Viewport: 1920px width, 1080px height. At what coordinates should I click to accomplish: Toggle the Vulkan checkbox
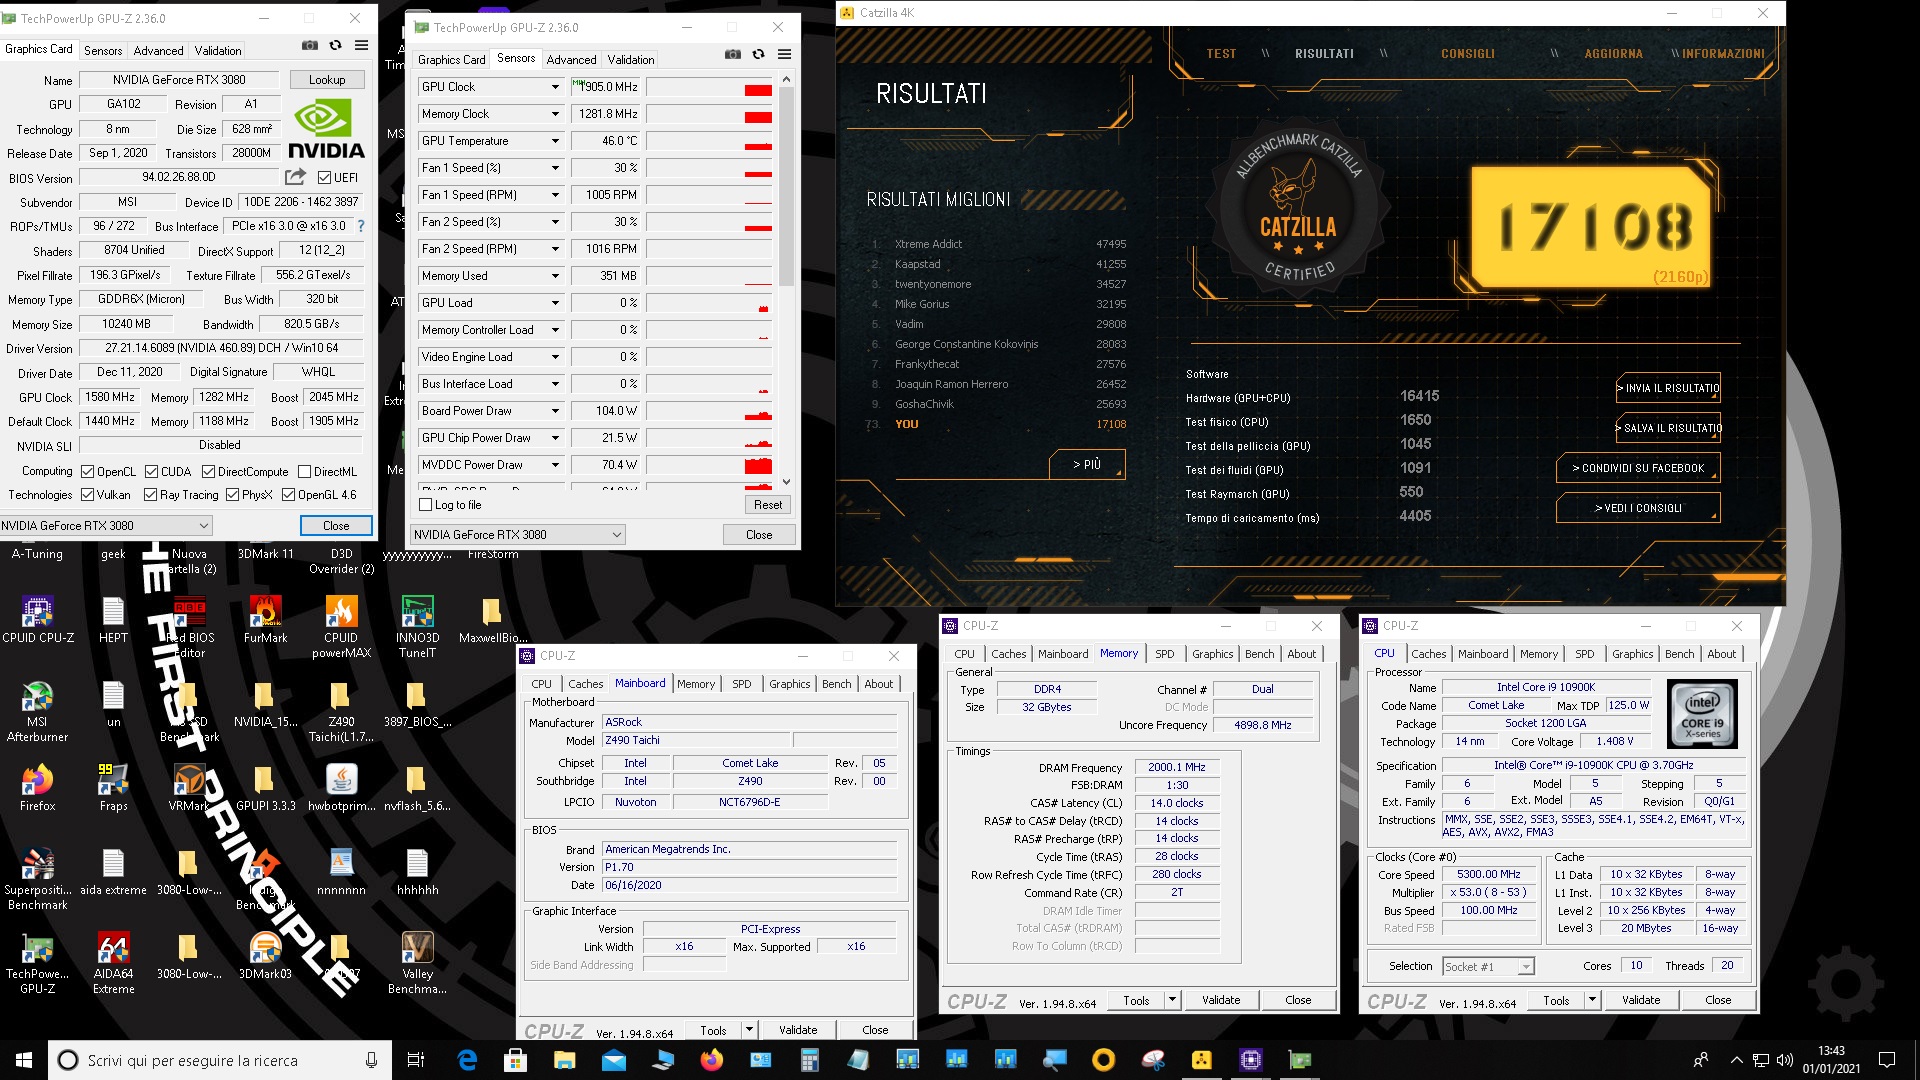tap(88, 495)
